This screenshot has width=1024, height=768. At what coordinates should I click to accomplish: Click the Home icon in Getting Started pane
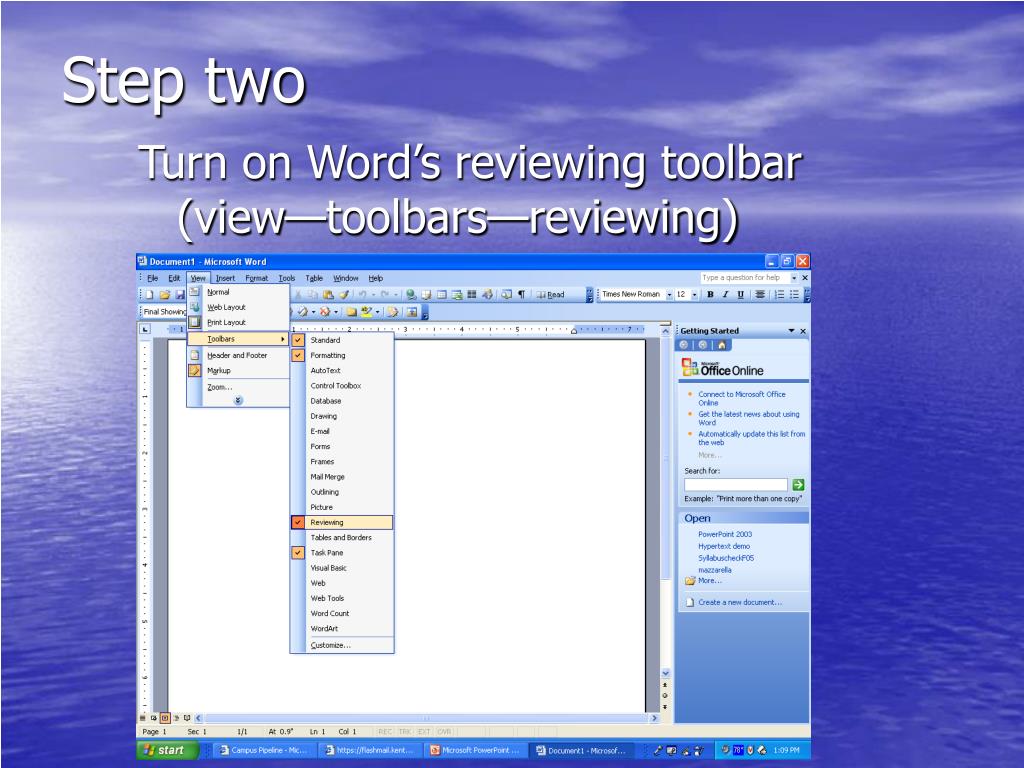[x=722, y=345]
